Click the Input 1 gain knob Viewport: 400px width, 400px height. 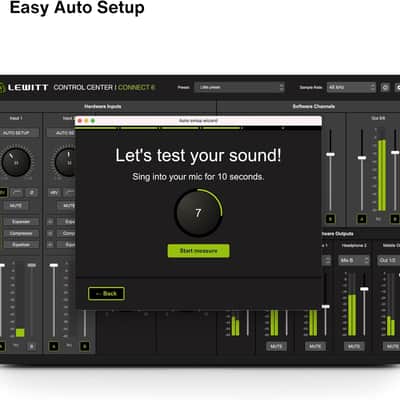(x=16, y=162)
